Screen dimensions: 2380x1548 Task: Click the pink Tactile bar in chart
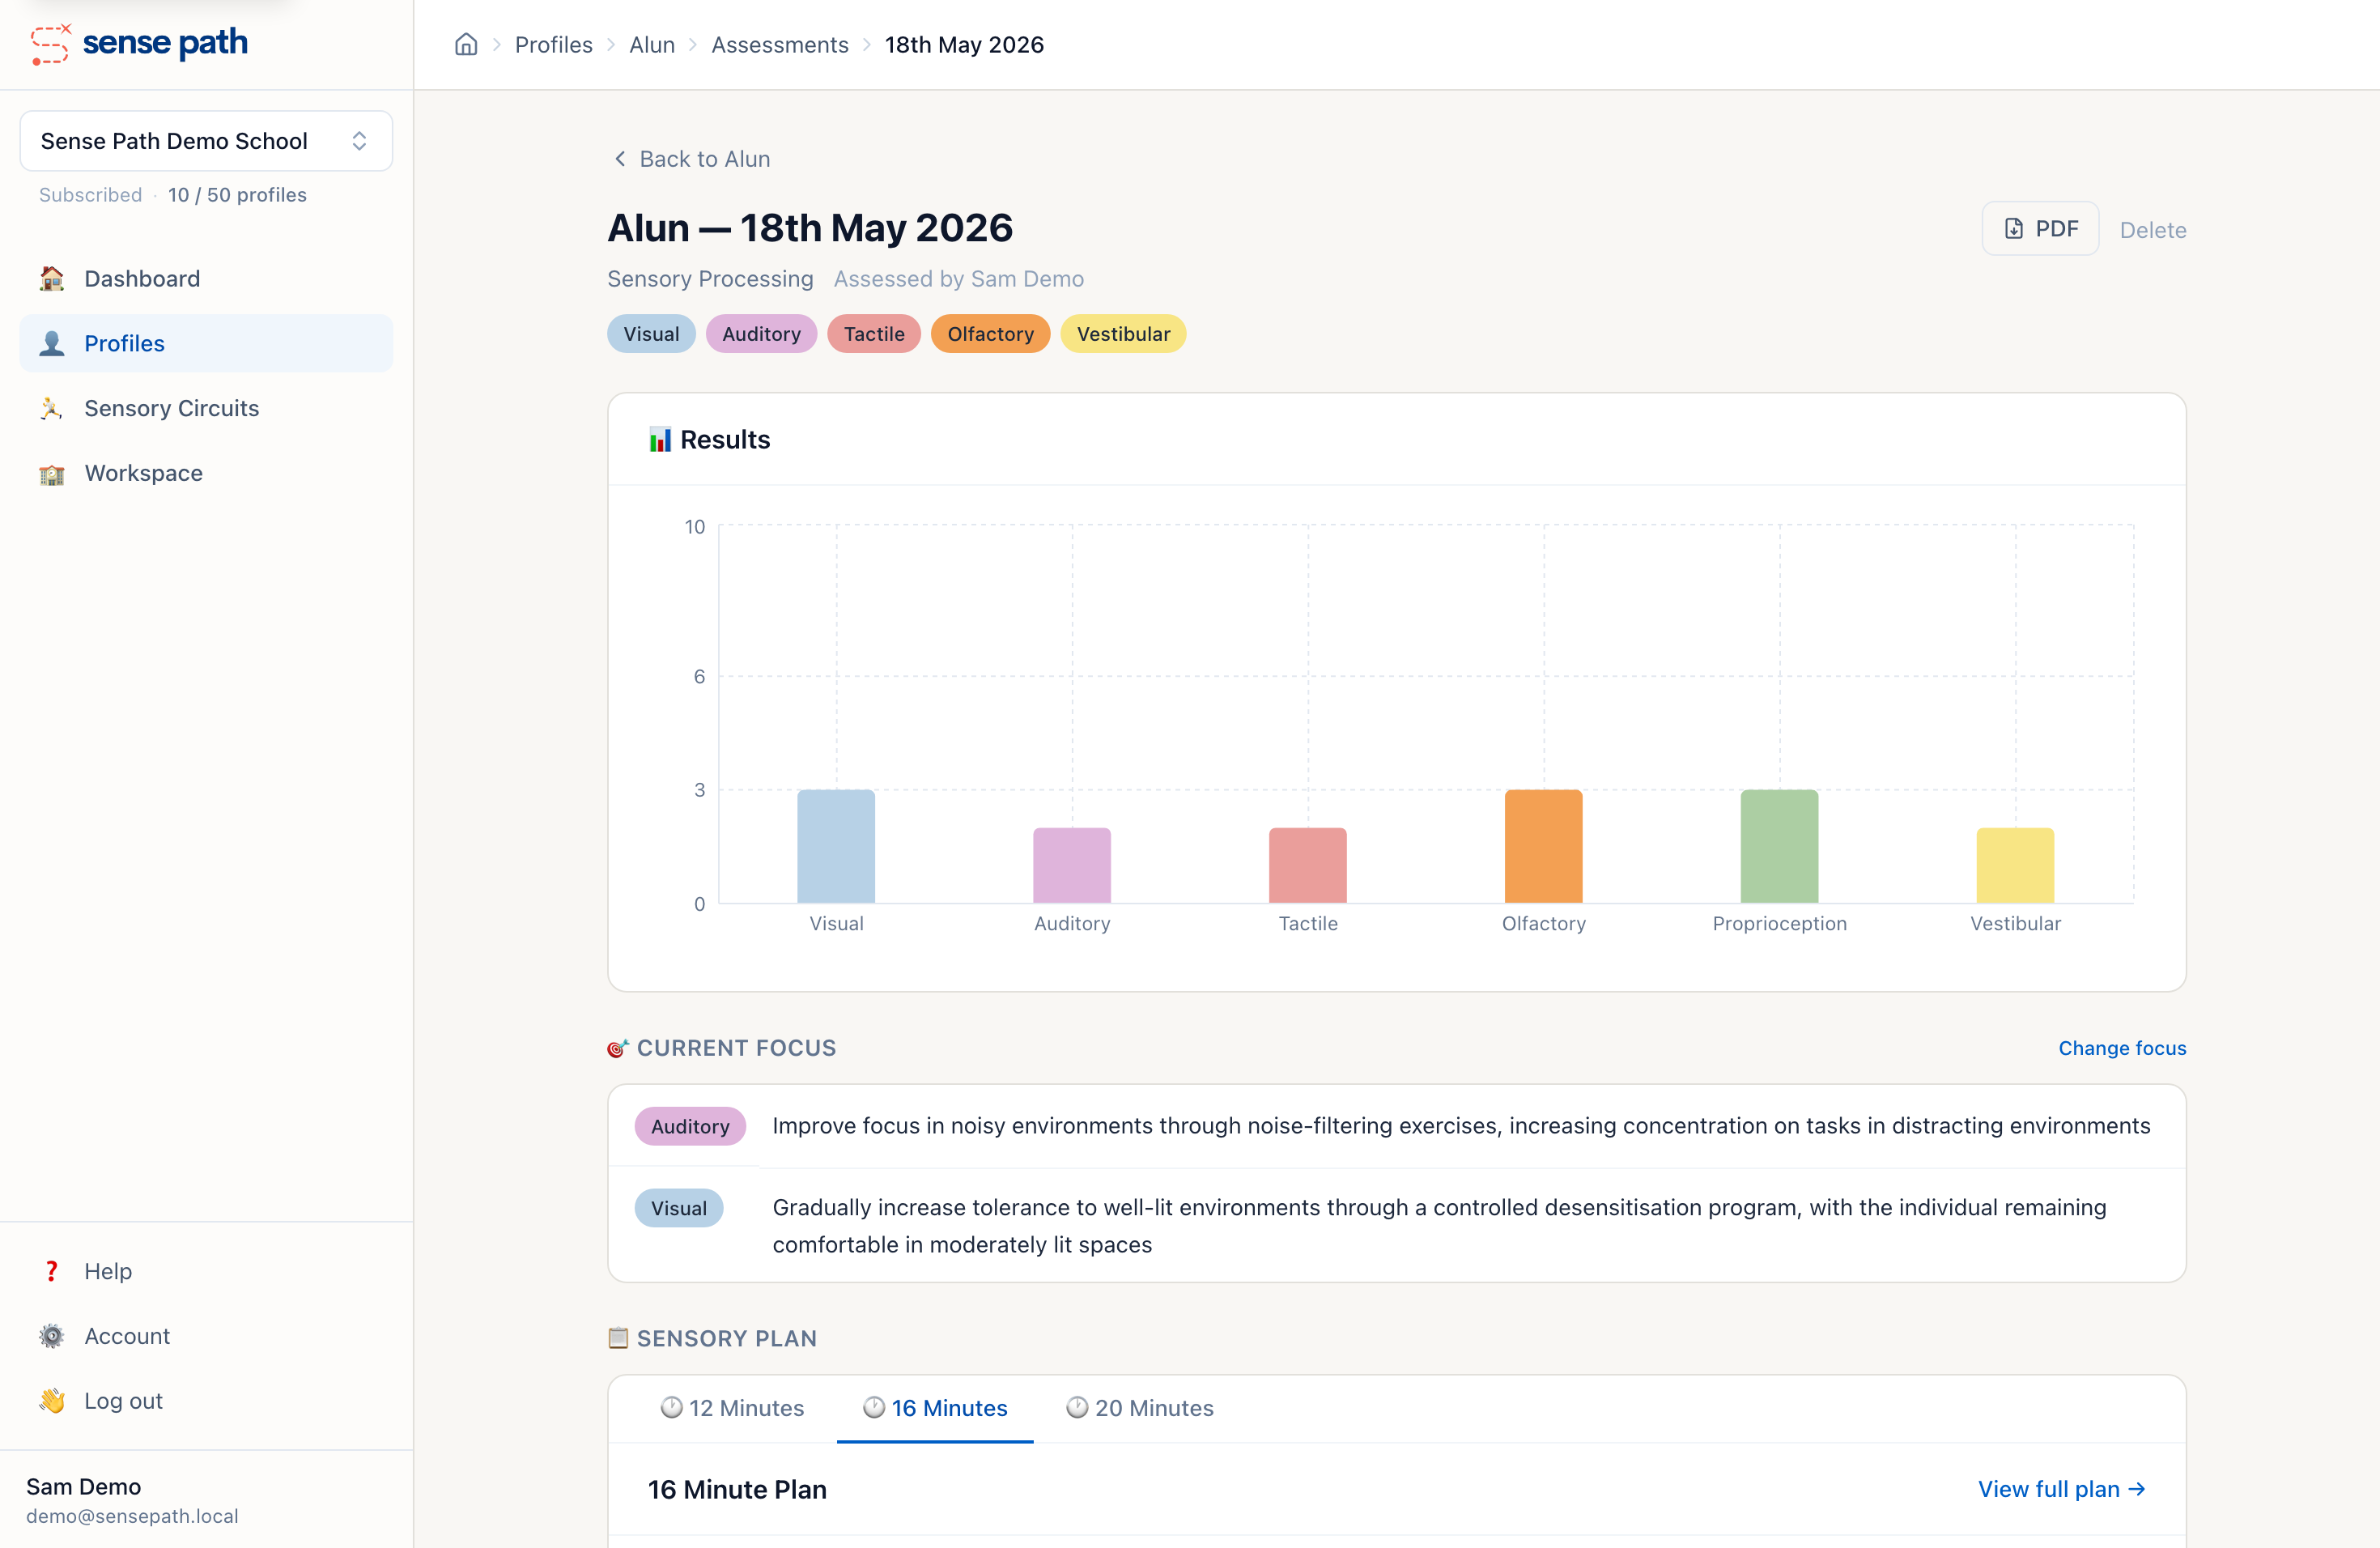[1308, 866]
